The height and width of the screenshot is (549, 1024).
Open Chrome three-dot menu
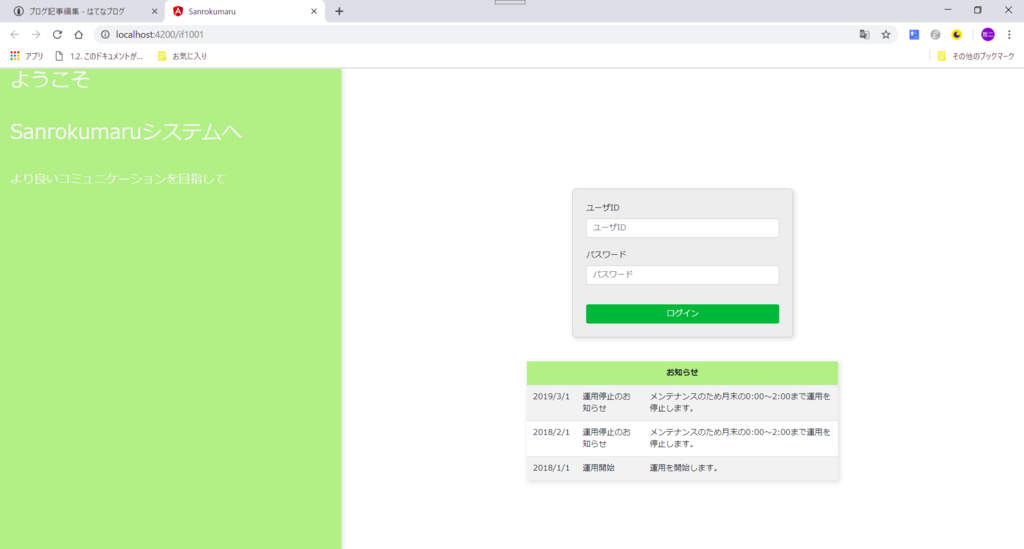click(1009, 35)
